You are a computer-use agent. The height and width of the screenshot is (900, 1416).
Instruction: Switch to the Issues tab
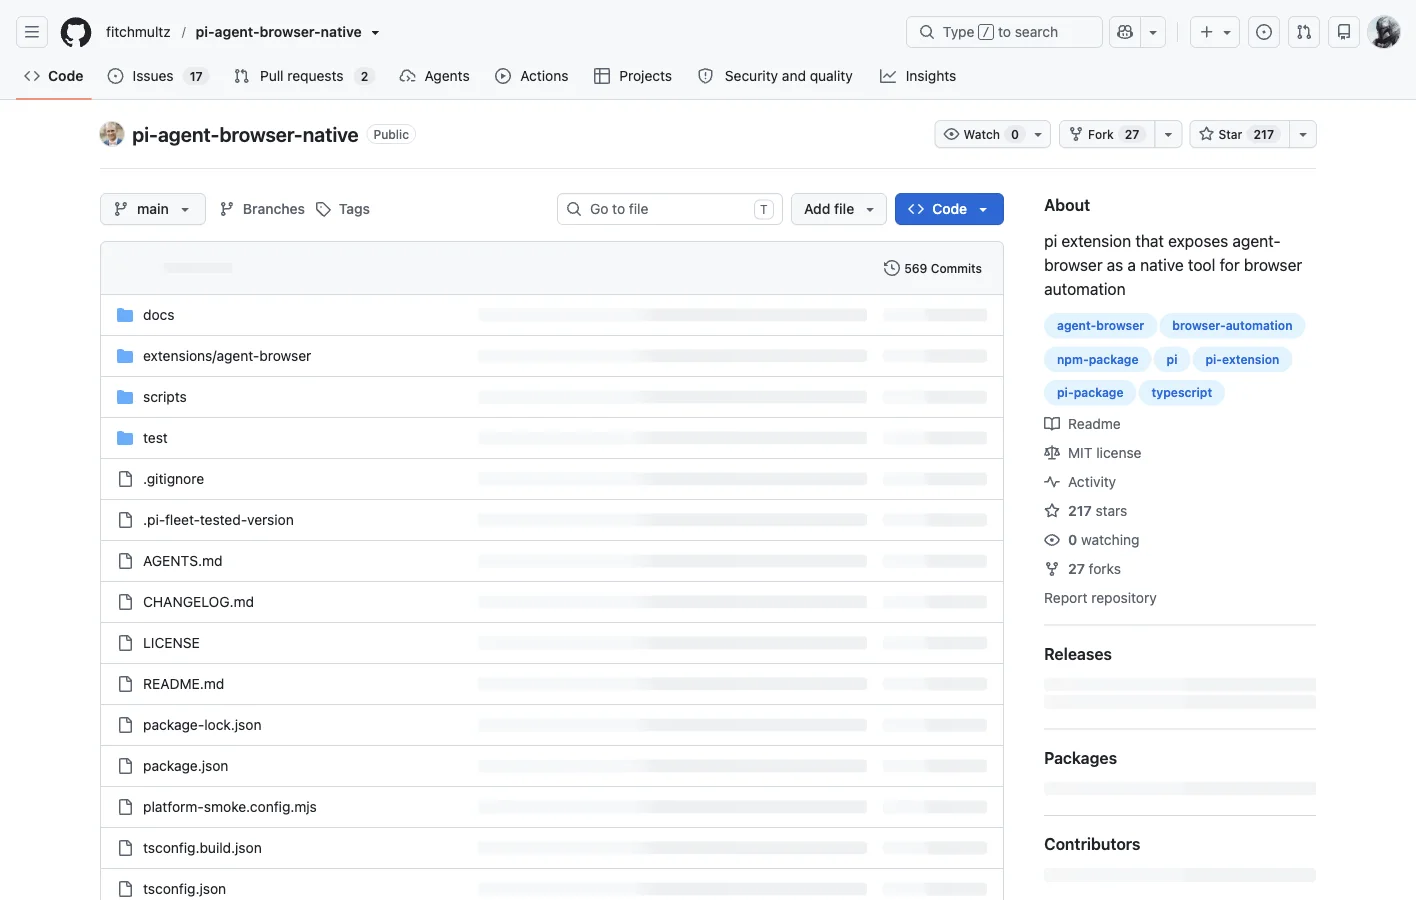(x=158, y=76)
